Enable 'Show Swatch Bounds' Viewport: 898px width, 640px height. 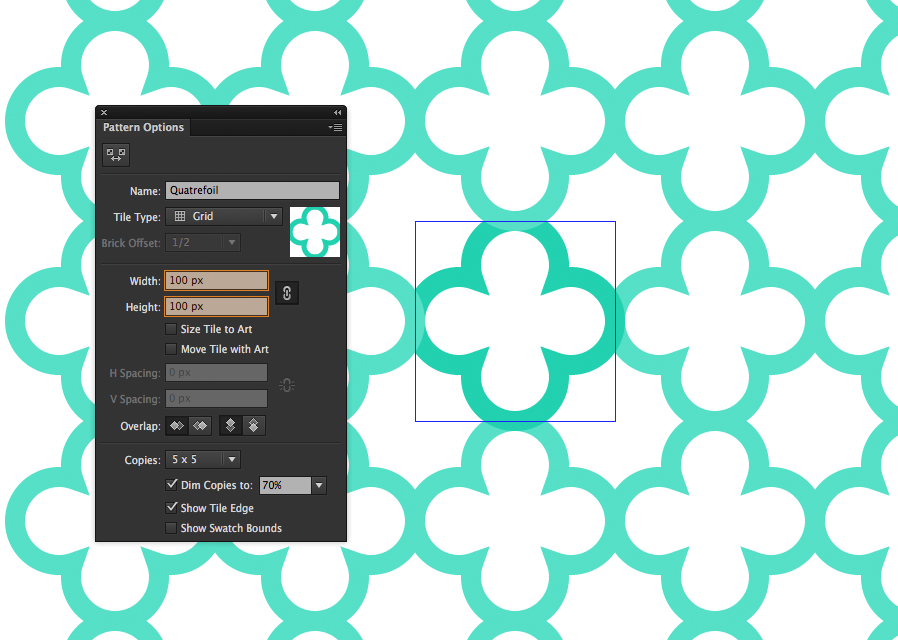coord(171,528)
